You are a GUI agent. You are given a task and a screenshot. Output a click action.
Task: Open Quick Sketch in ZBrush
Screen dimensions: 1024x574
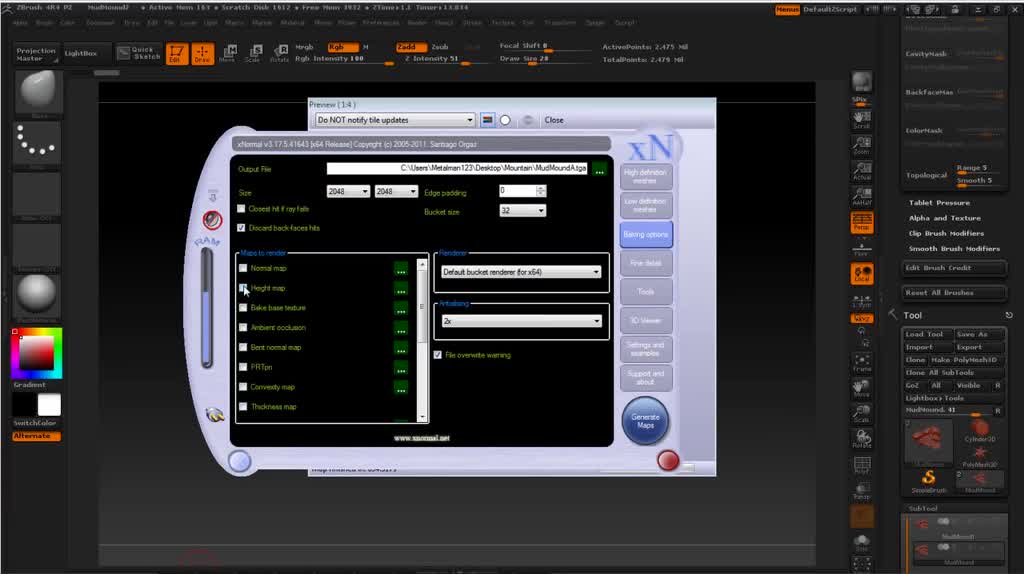coord(138,53)
